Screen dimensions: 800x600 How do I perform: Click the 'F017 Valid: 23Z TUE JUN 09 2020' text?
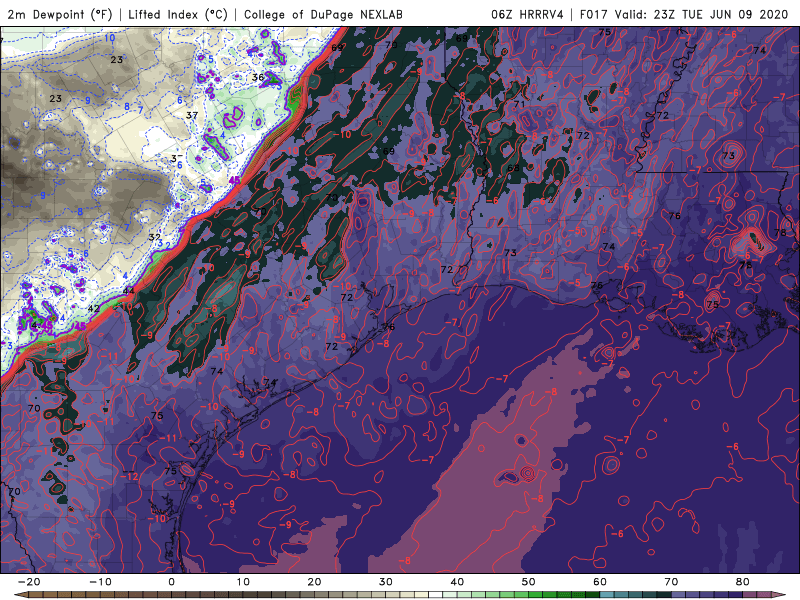pyautogui.click(x=684, y=14)
